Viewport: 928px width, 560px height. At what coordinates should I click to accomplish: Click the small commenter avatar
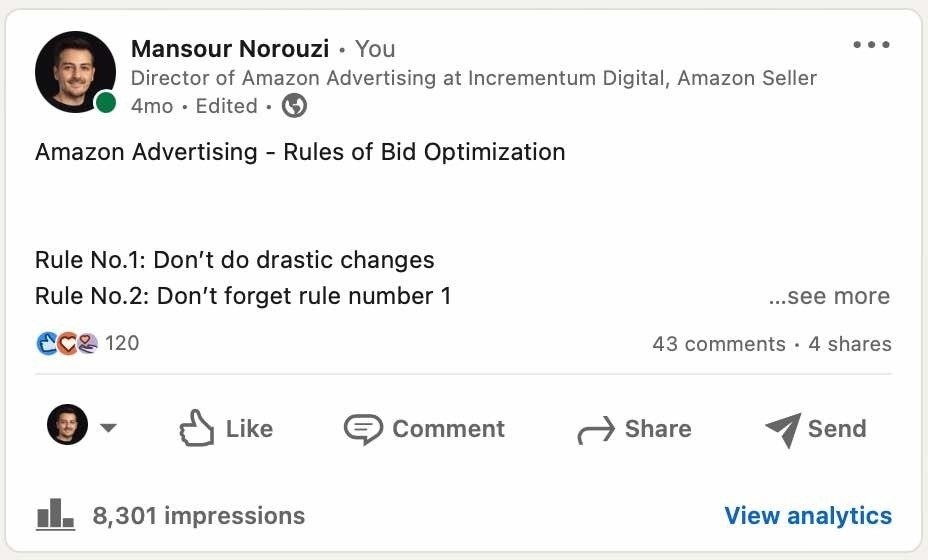tap(67, 425)
